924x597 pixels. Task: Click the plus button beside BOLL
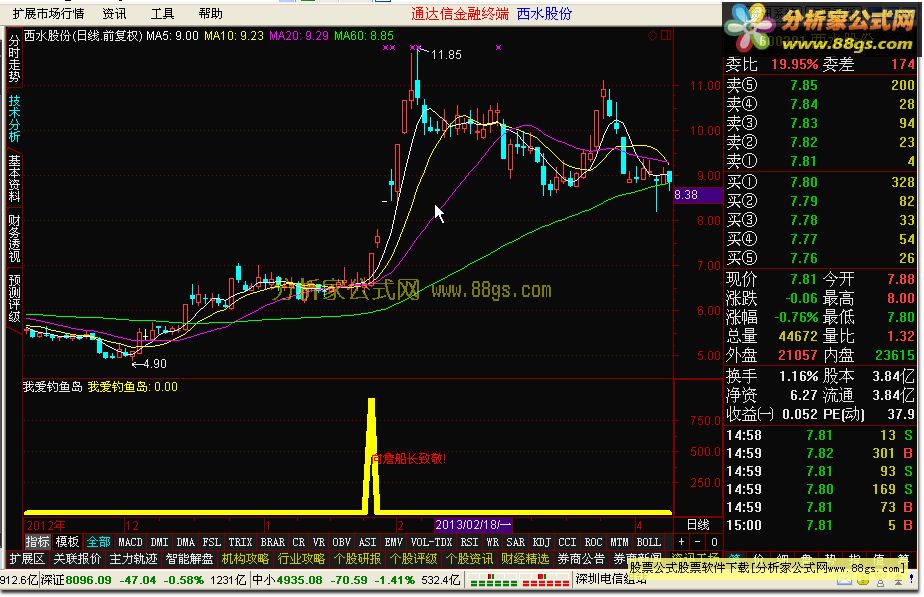click(681, 542)
